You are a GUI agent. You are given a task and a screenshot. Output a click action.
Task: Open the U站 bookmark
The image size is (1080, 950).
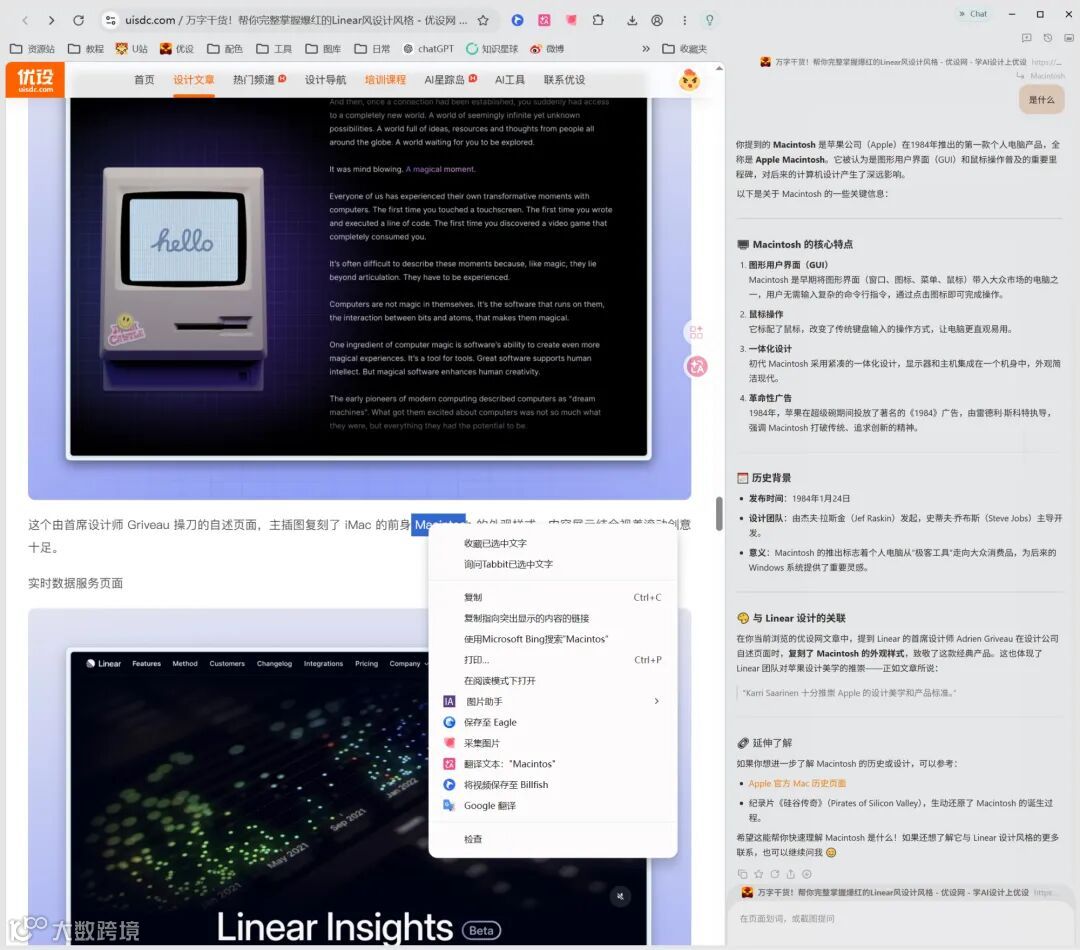pos(132,49)
